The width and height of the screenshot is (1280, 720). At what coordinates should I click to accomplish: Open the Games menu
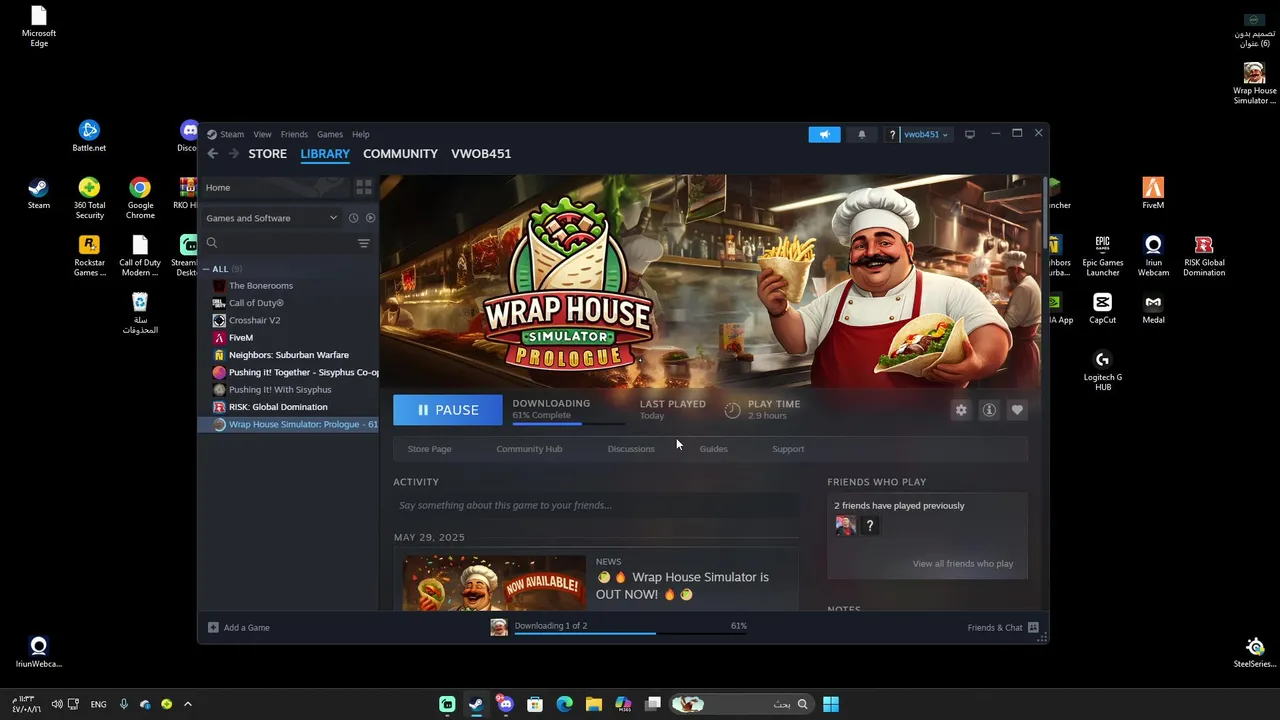tap(330, 134)
